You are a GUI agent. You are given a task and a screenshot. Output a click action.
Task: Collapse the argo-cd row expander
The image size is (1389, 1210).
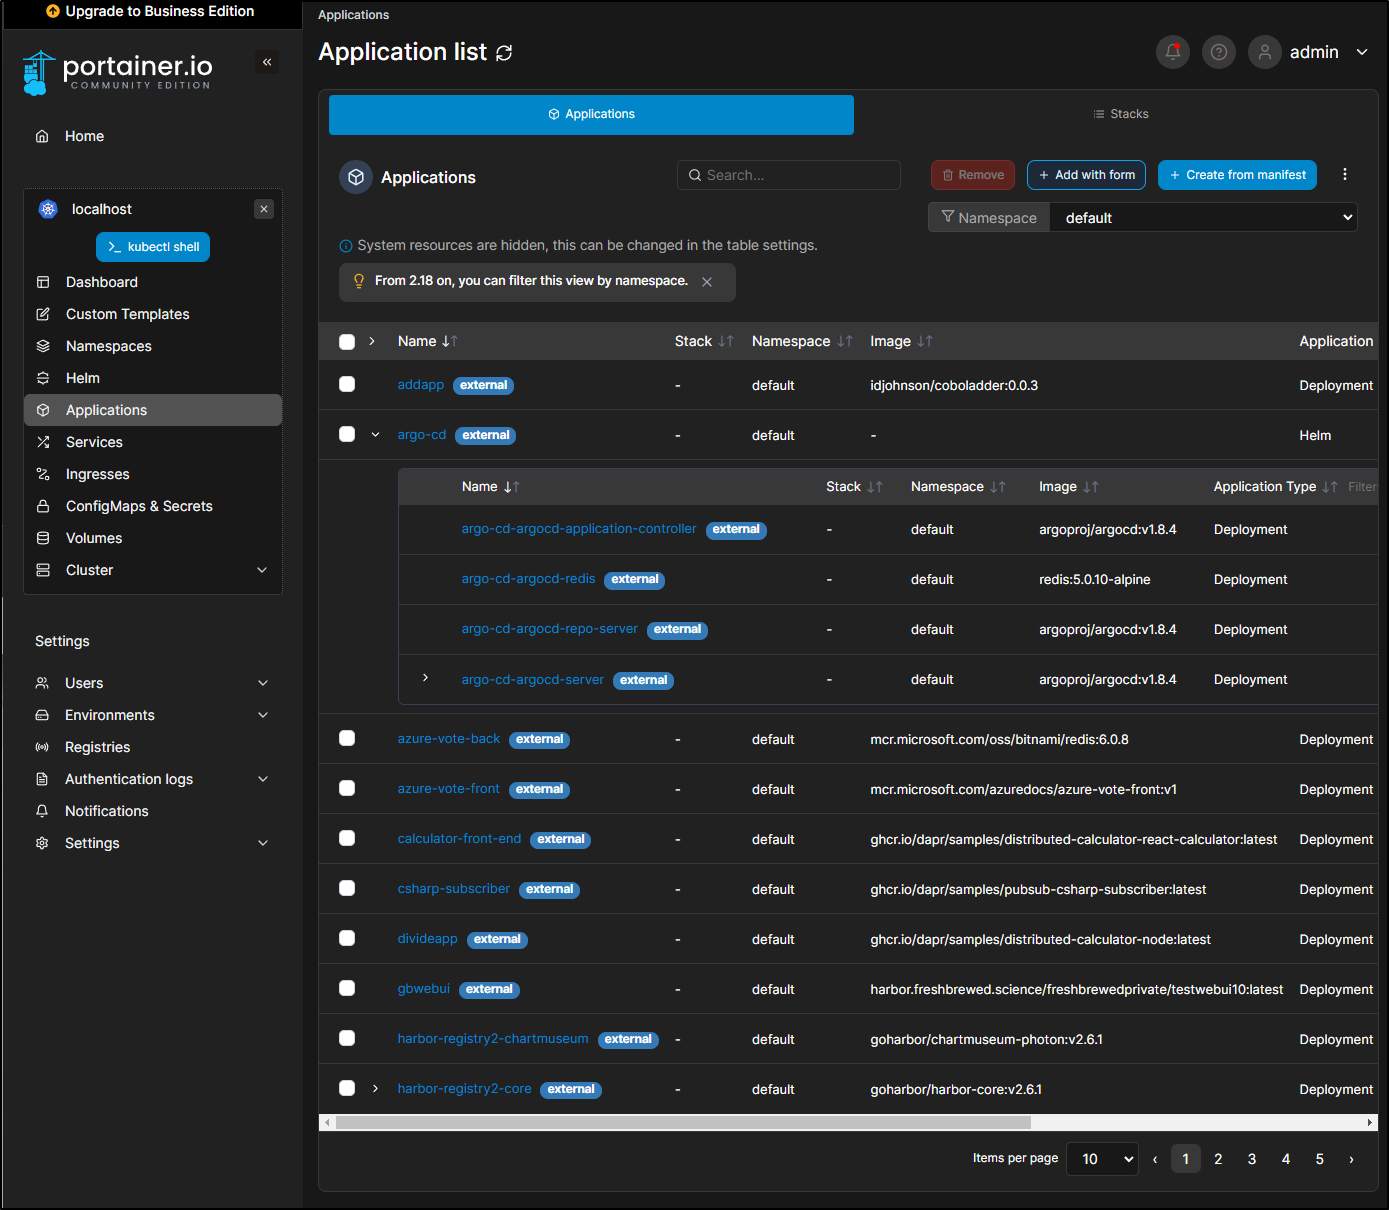[375, 435]
